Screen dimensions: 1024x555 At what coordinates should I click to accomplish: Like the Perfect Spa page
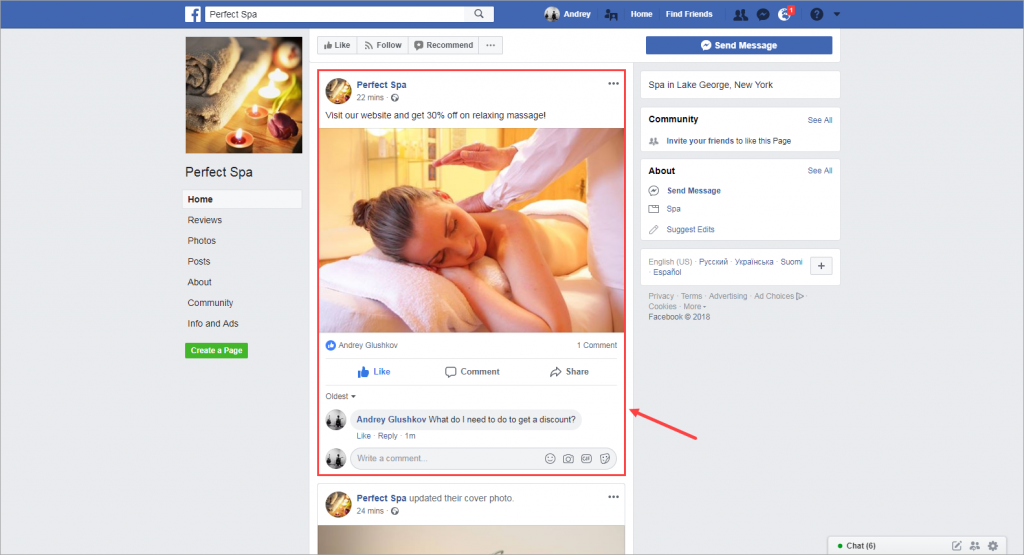[x=337, y=45]
